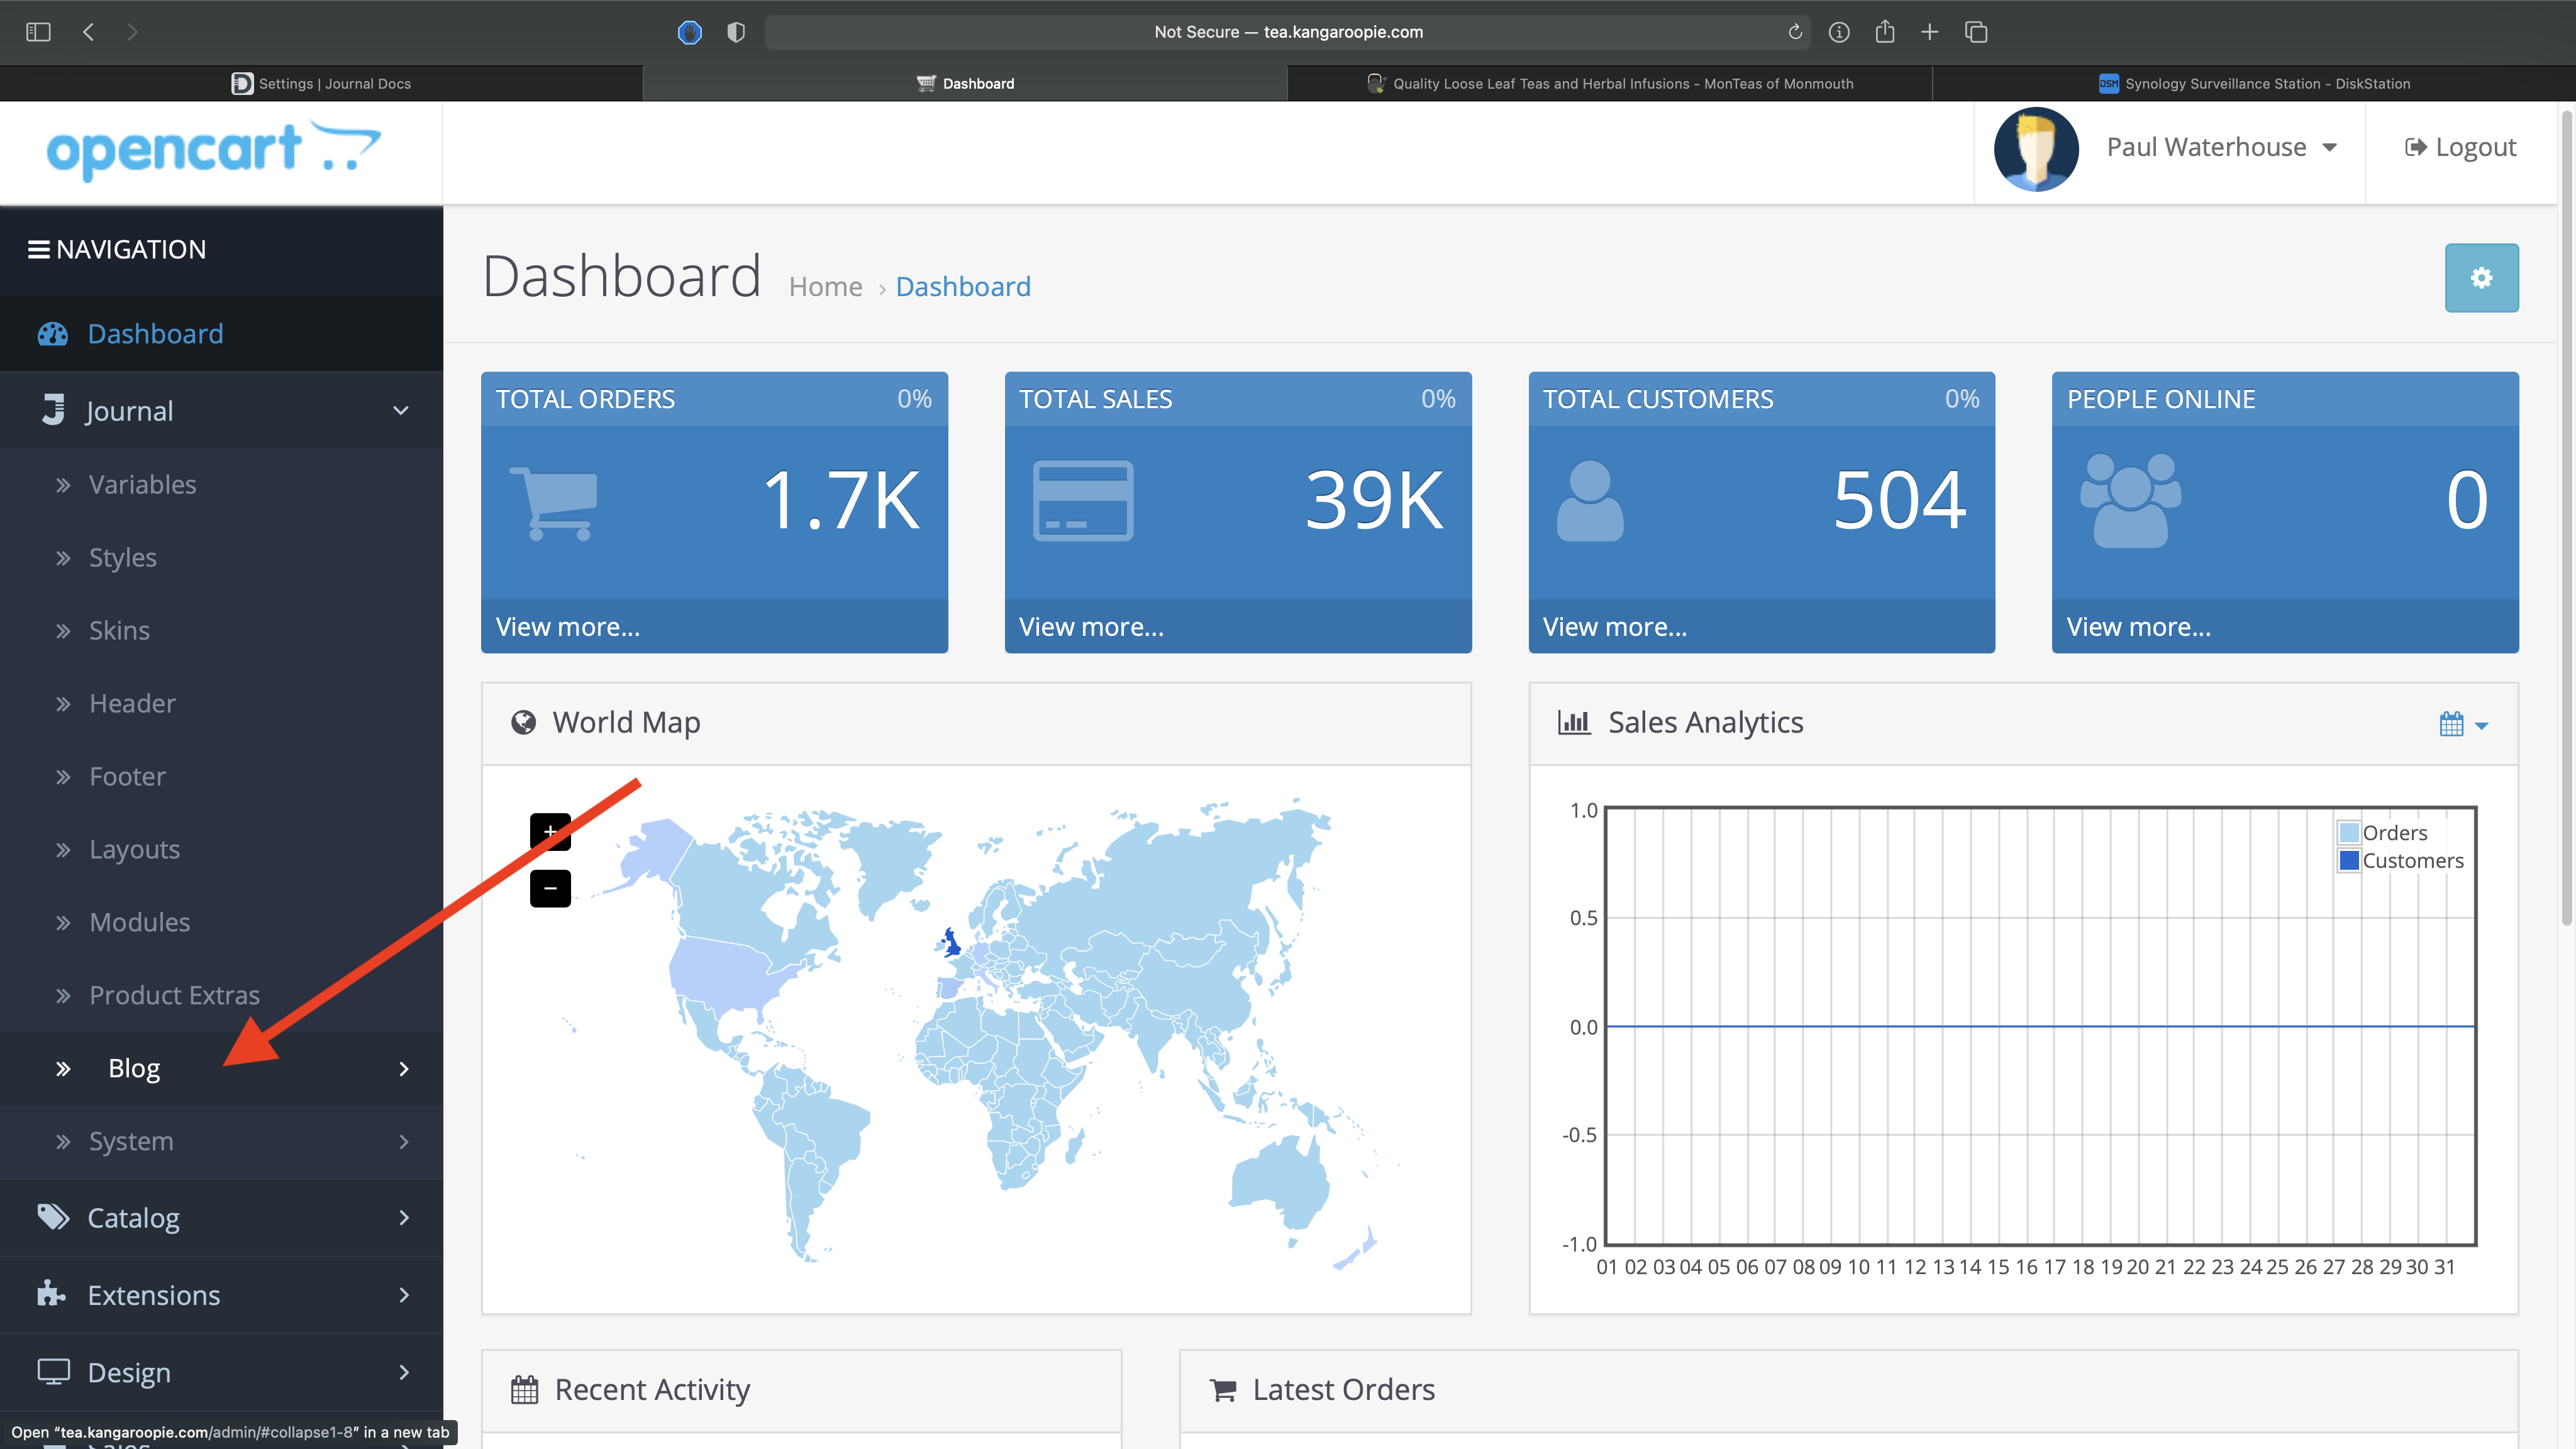Click the shield privacy report icon
The width and height of the screenshot is (2576, 1449).
pyautogui.click(x=736, y=32)
